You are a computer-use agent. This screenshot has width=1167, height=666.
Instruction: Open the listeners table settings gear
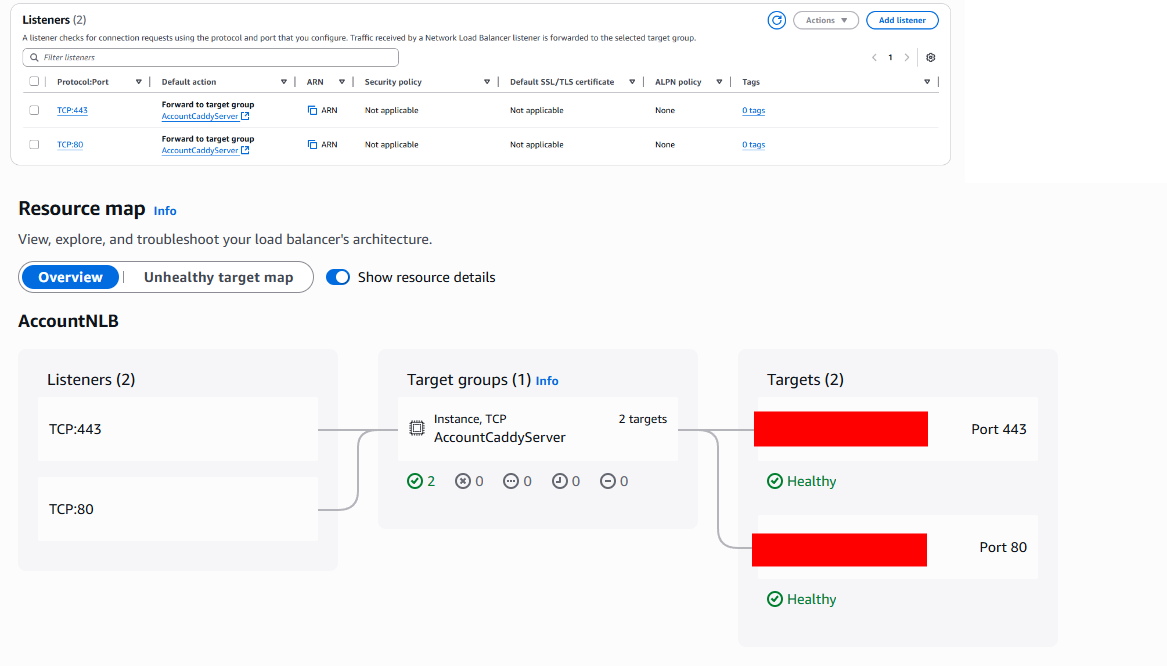(930, 58)
